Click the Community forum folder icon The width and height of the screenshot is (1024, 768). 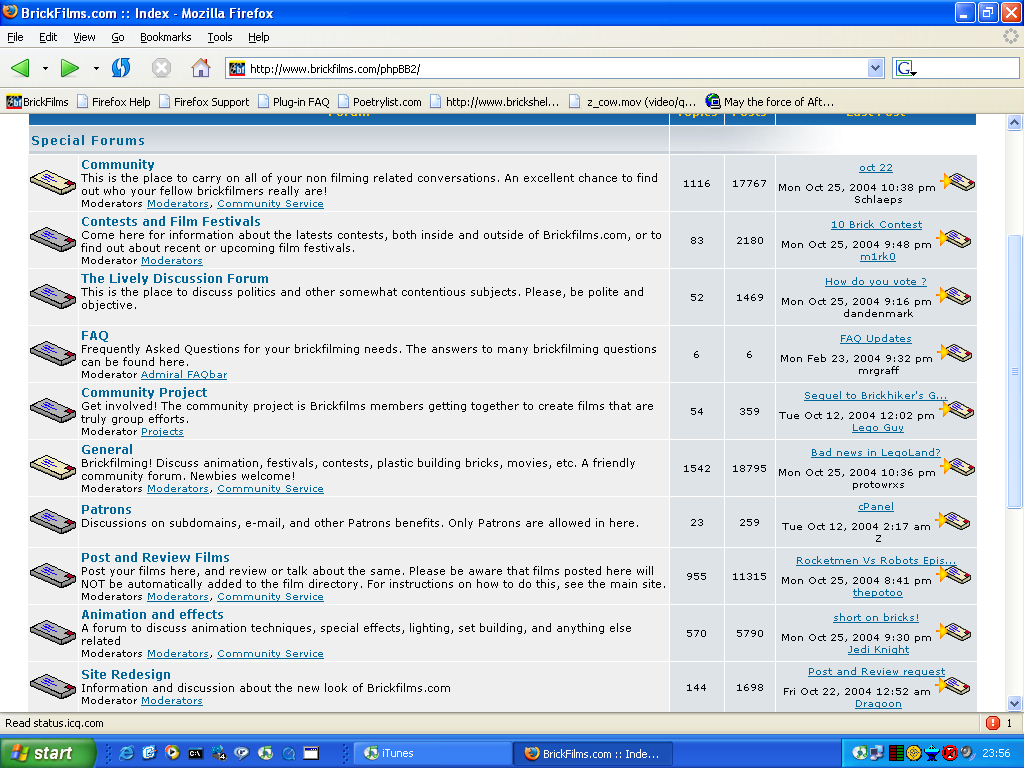53,182
